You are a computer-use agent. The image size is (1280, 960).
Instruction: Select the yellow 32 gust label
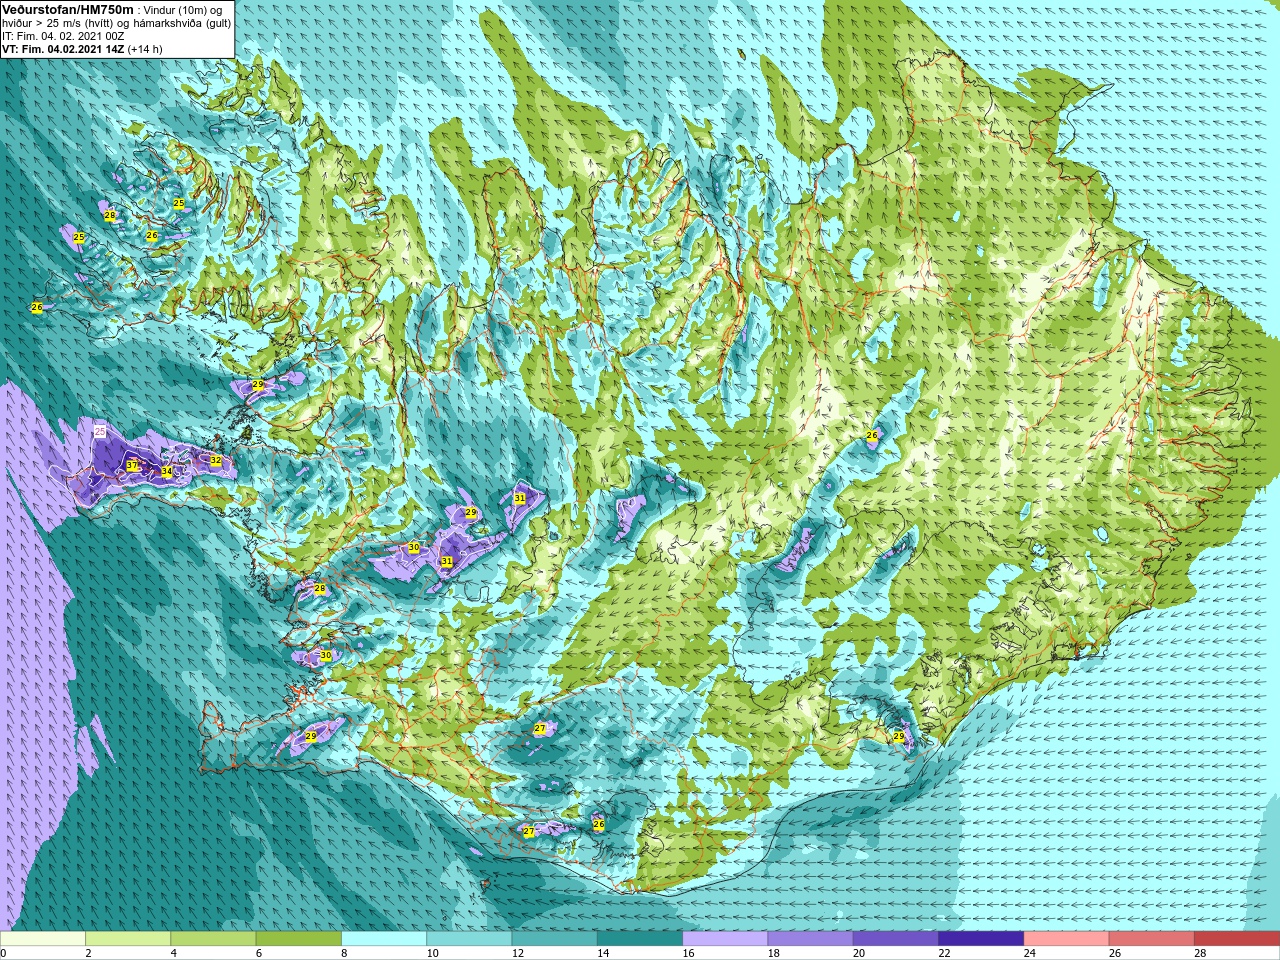point(216,460)
